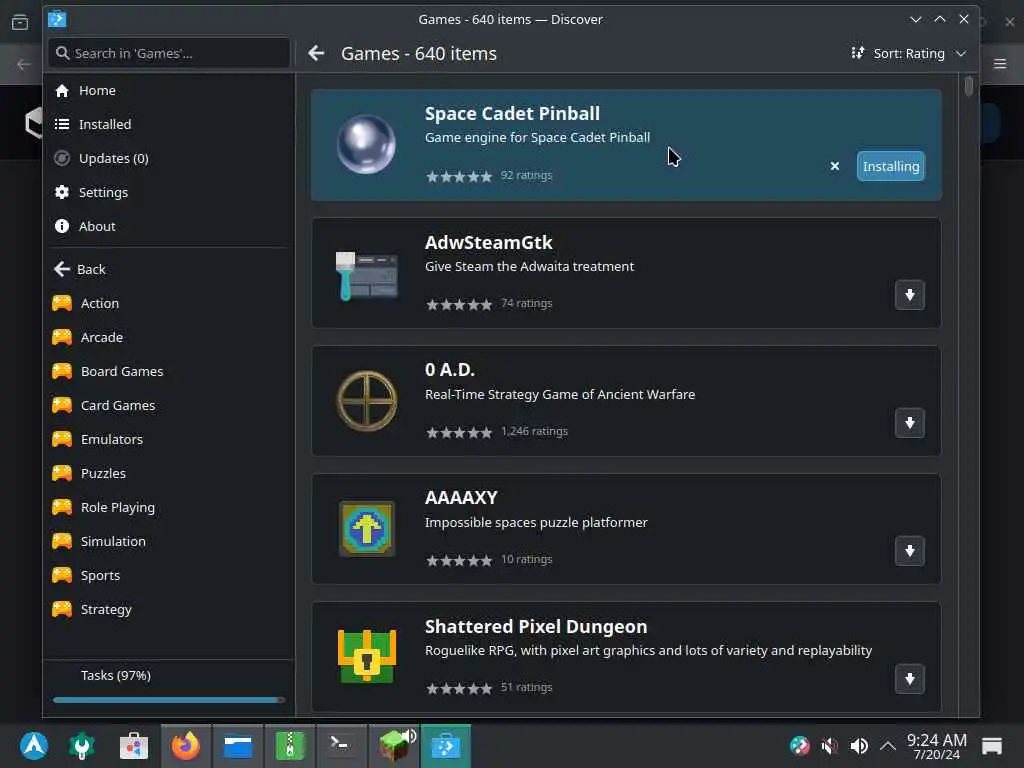Click the Installing button for Space Cadet Pinball
The image size is (1024, 768).
[891, 167]
